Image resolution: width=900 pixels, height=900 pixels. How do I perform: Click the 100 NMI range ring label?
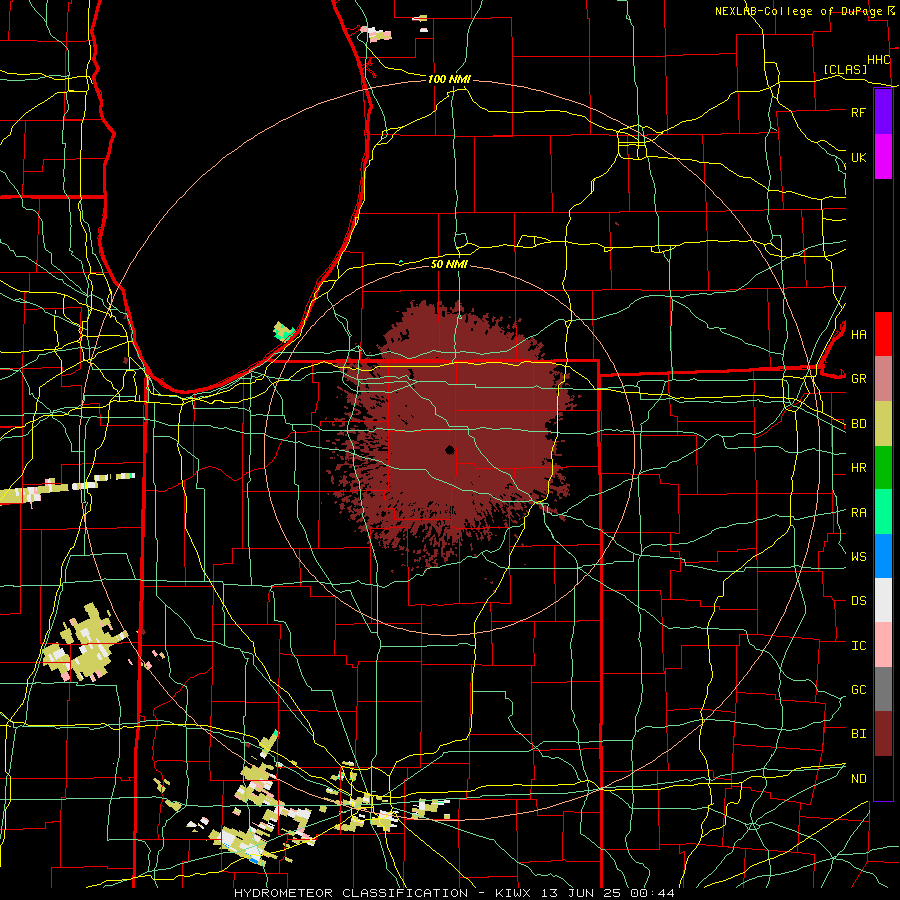tap(449, 79)
